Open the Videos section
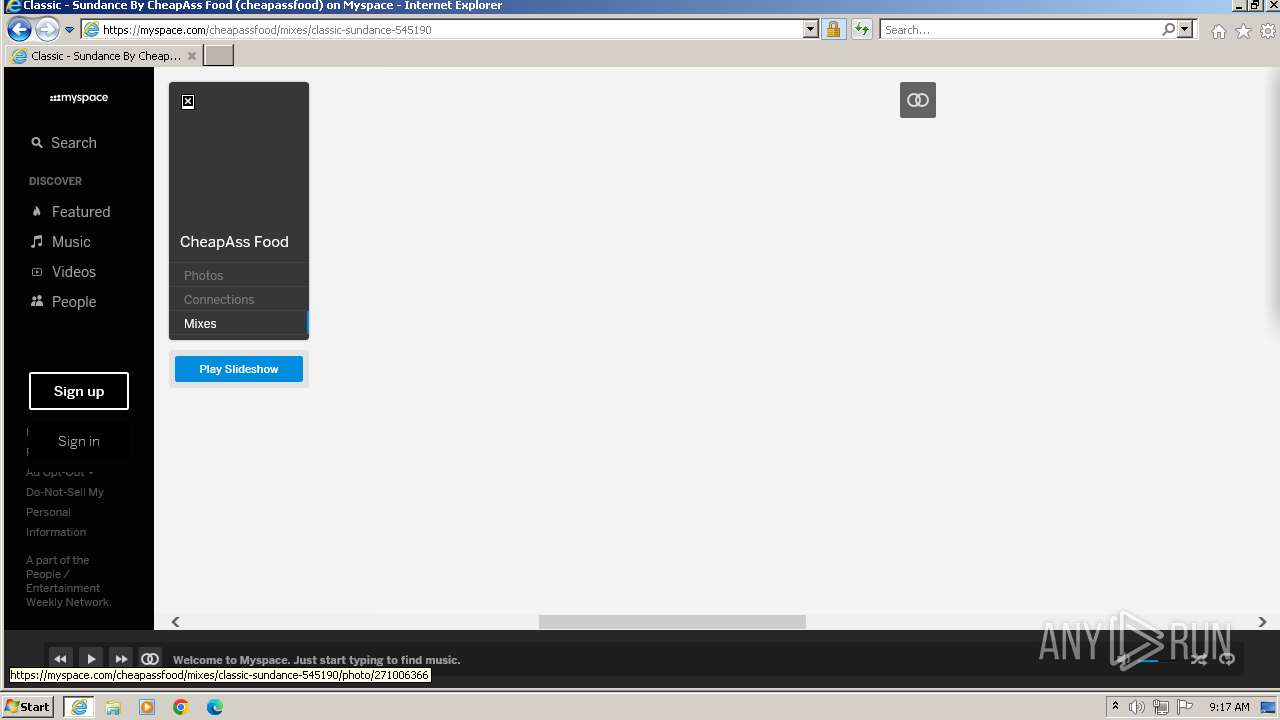 (x=63, y=272)
